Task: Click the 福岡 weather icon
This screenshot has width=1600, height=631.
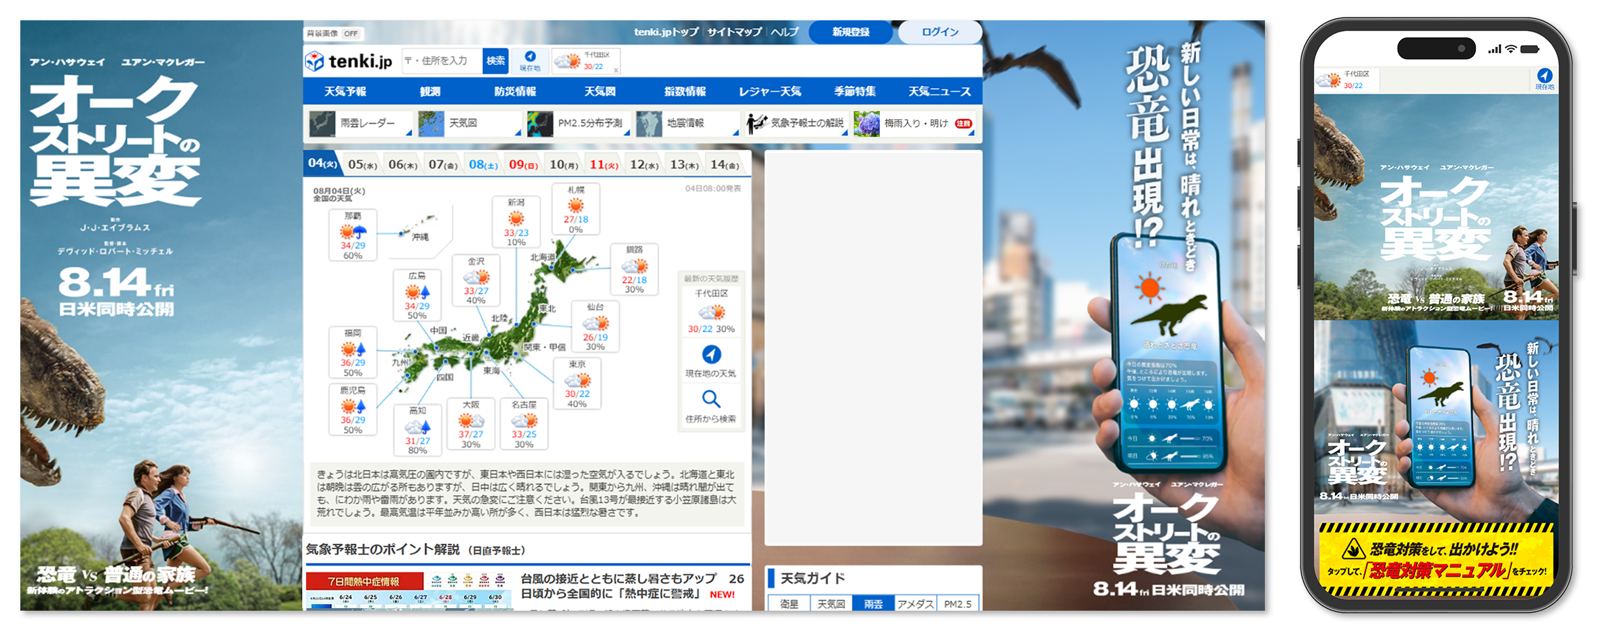Action: click(353, 349)
